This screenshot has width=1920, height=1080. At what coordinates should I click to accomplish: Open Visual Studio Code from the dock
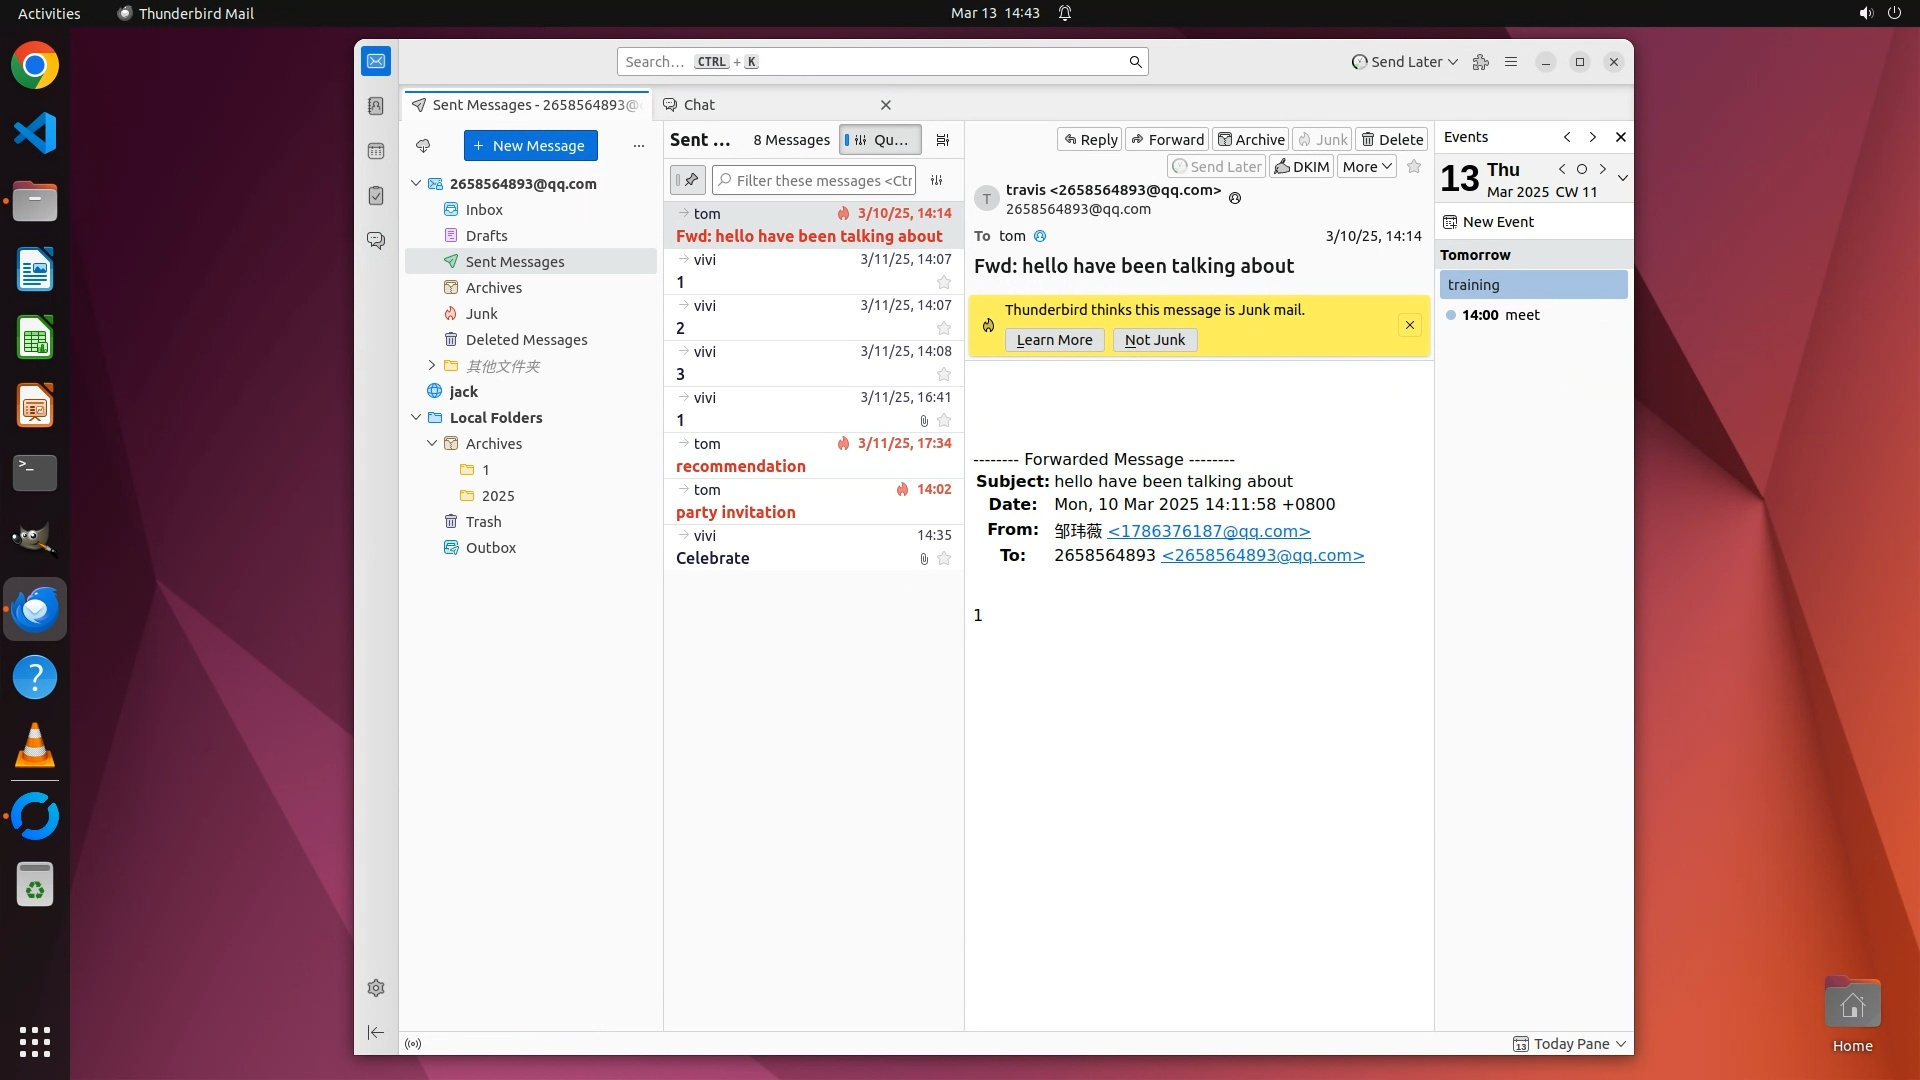point(35,134)
